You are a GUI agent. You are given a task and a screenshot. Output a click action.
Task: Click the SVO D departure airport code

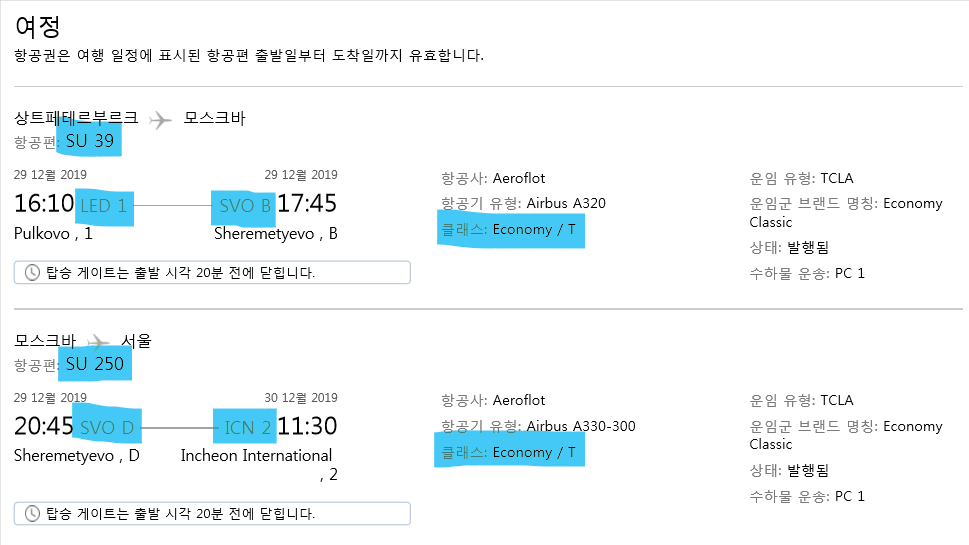(107, 428)
